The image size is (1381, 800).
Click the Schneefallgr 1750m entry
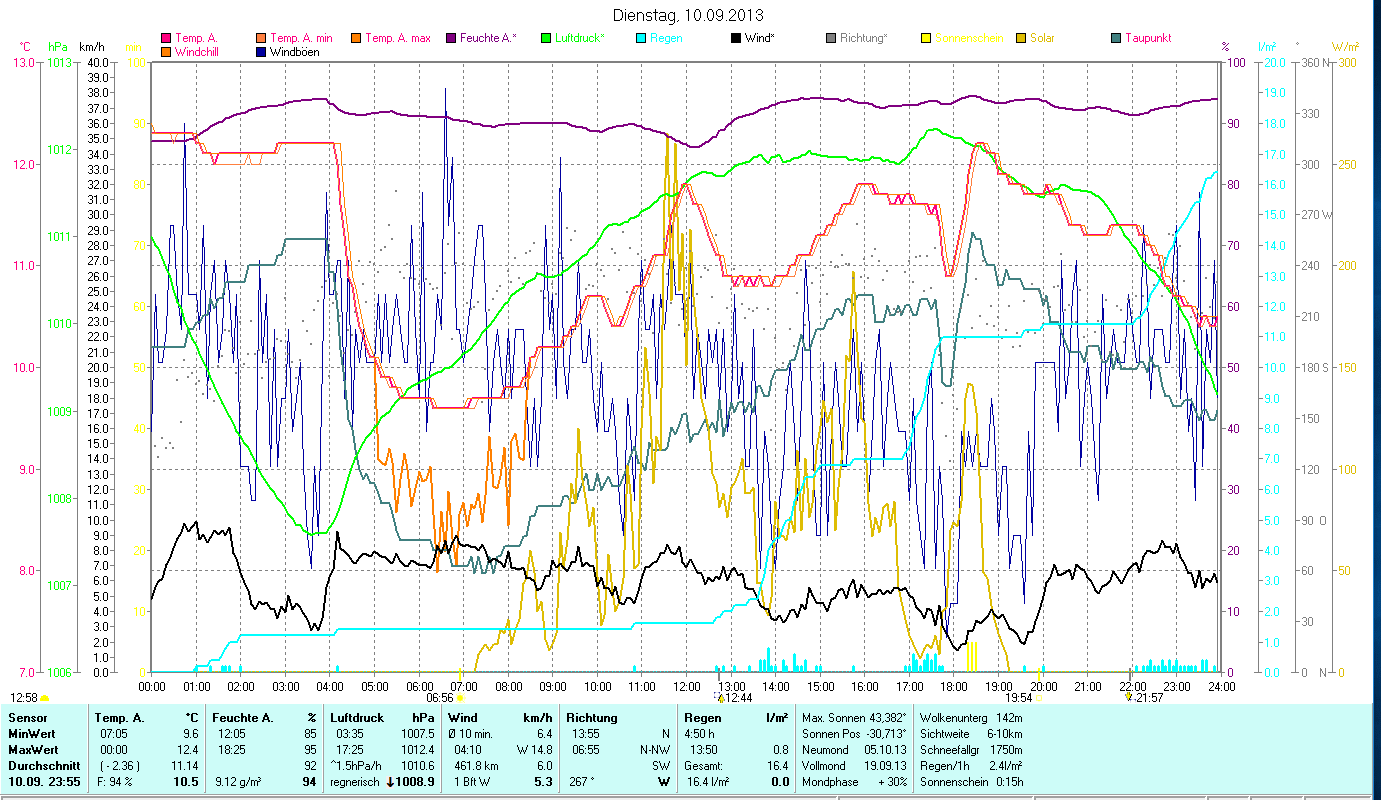971,750
